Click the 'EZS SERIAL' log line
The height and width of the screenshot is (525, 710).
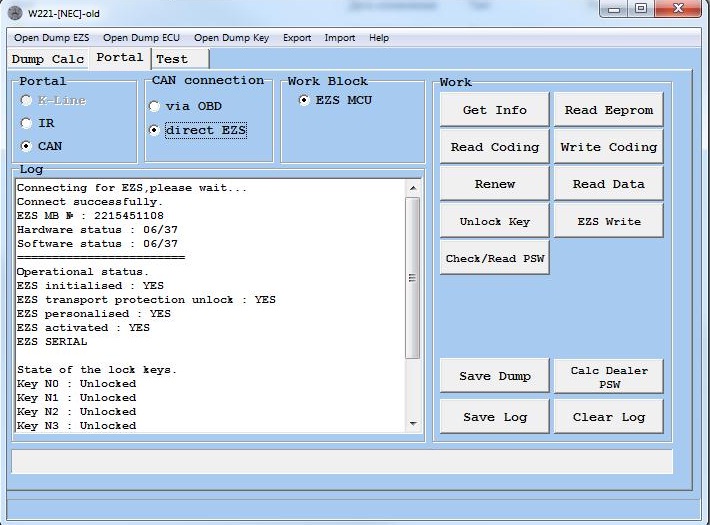[52, 342]
